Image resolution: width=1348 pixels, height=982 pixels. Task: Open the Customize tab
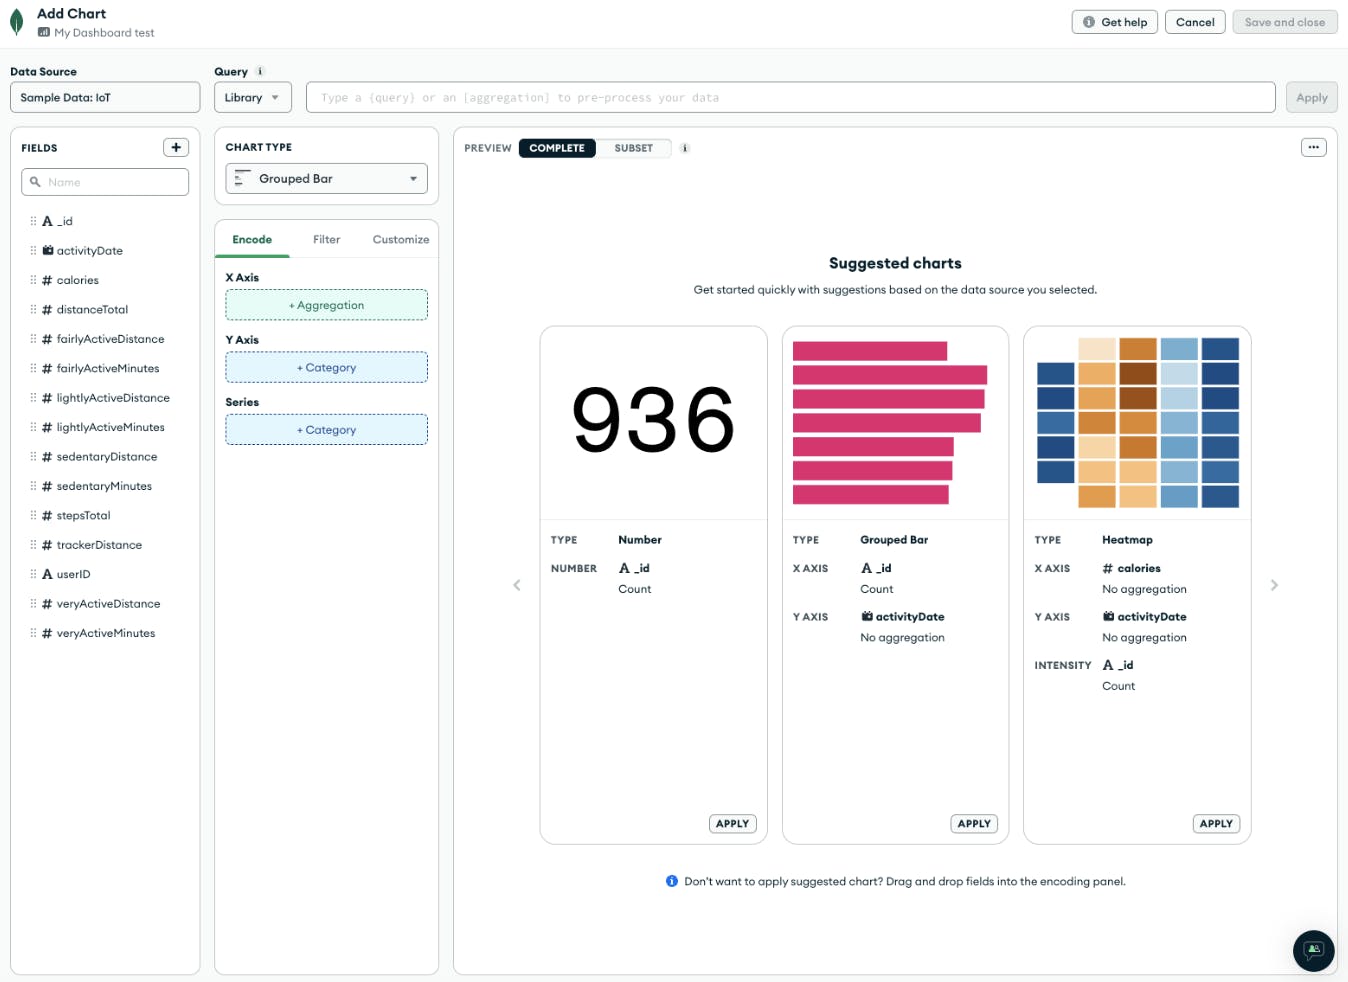pyautogui.click(x=399, y=239)
